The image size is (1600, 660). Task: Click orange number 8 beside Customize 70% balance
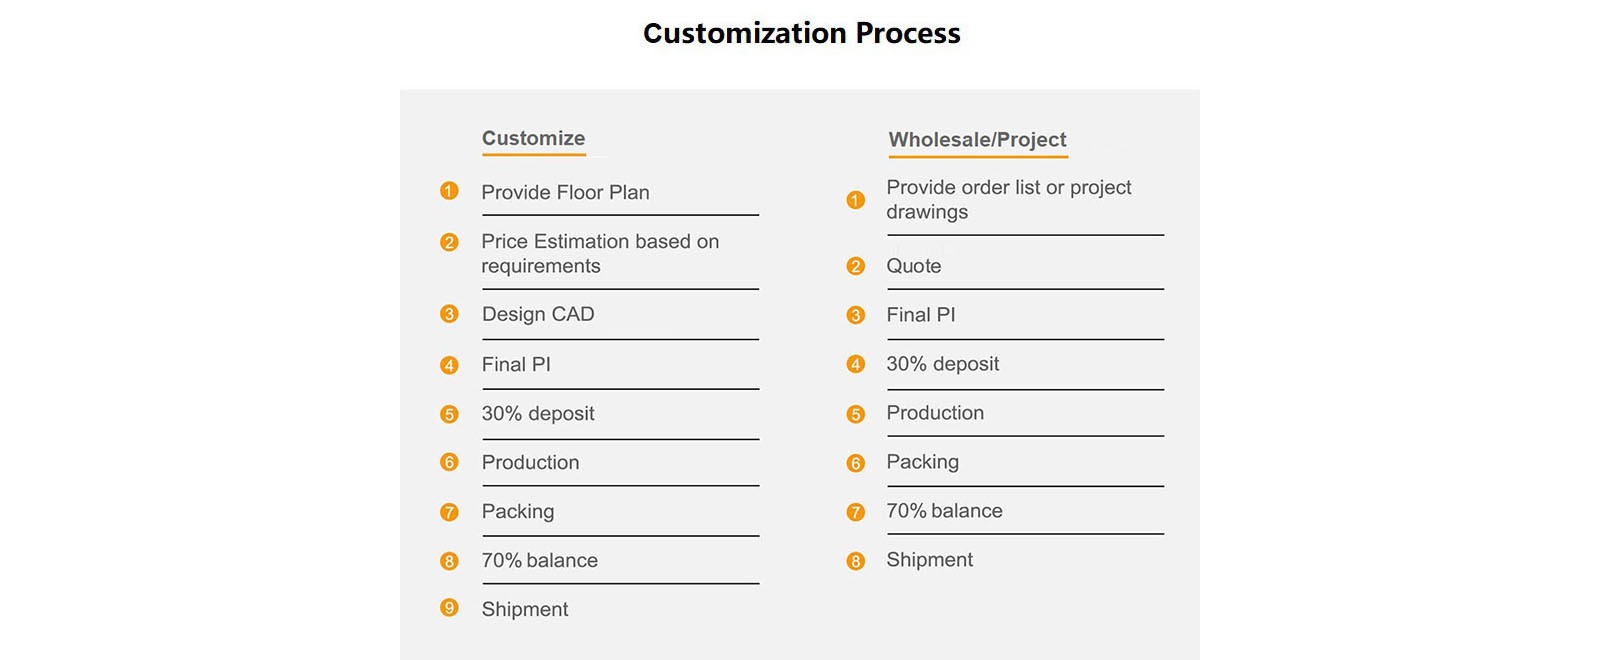pyautogui.click(x=449, y=561)
